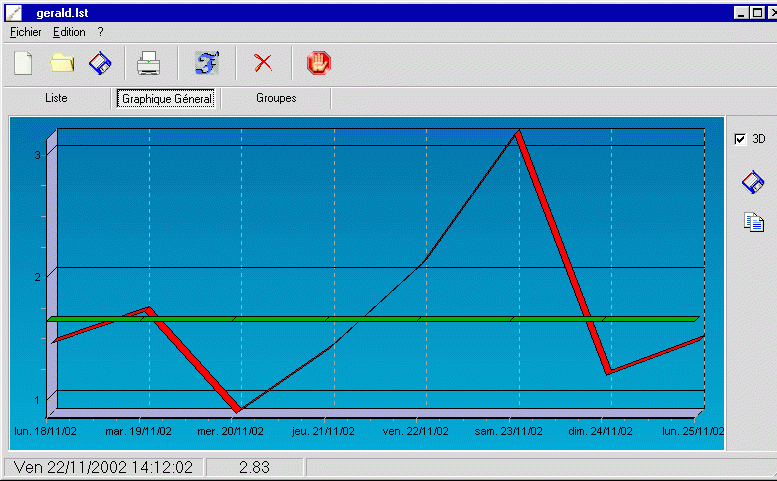Click the 2.83 value in the status bar
Image resolution: width=777 pixels, height=481 pixels.
coord(254,467)
